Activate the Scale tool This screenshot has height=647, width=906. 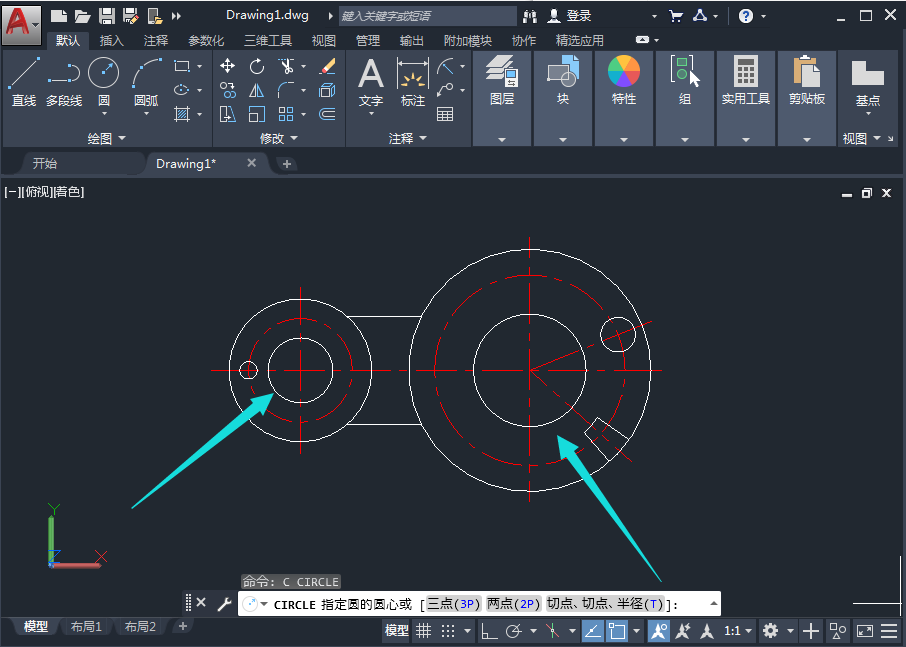257,114
